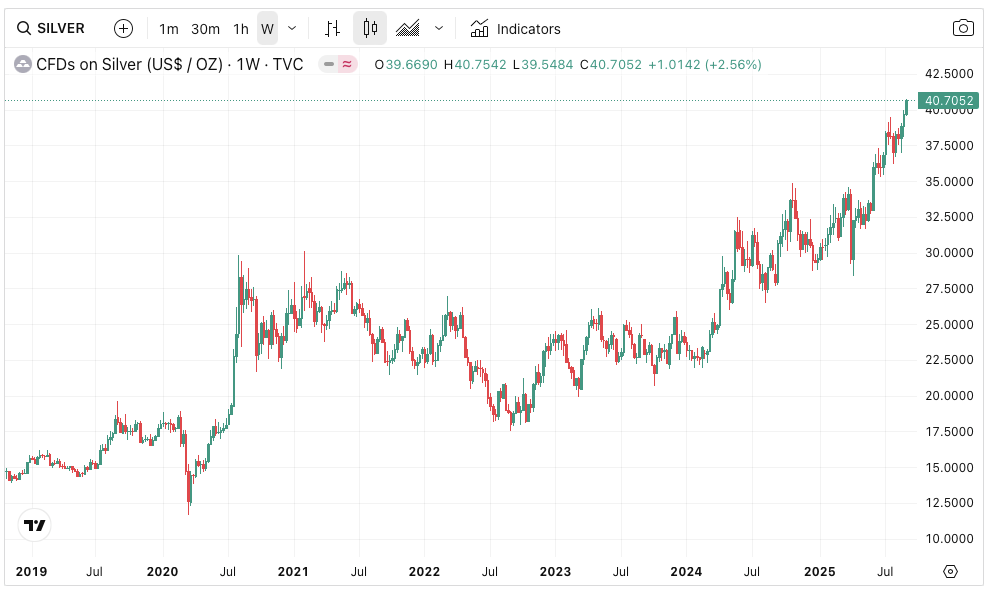Toggle the pink data mode indicator

pos(347,64)
